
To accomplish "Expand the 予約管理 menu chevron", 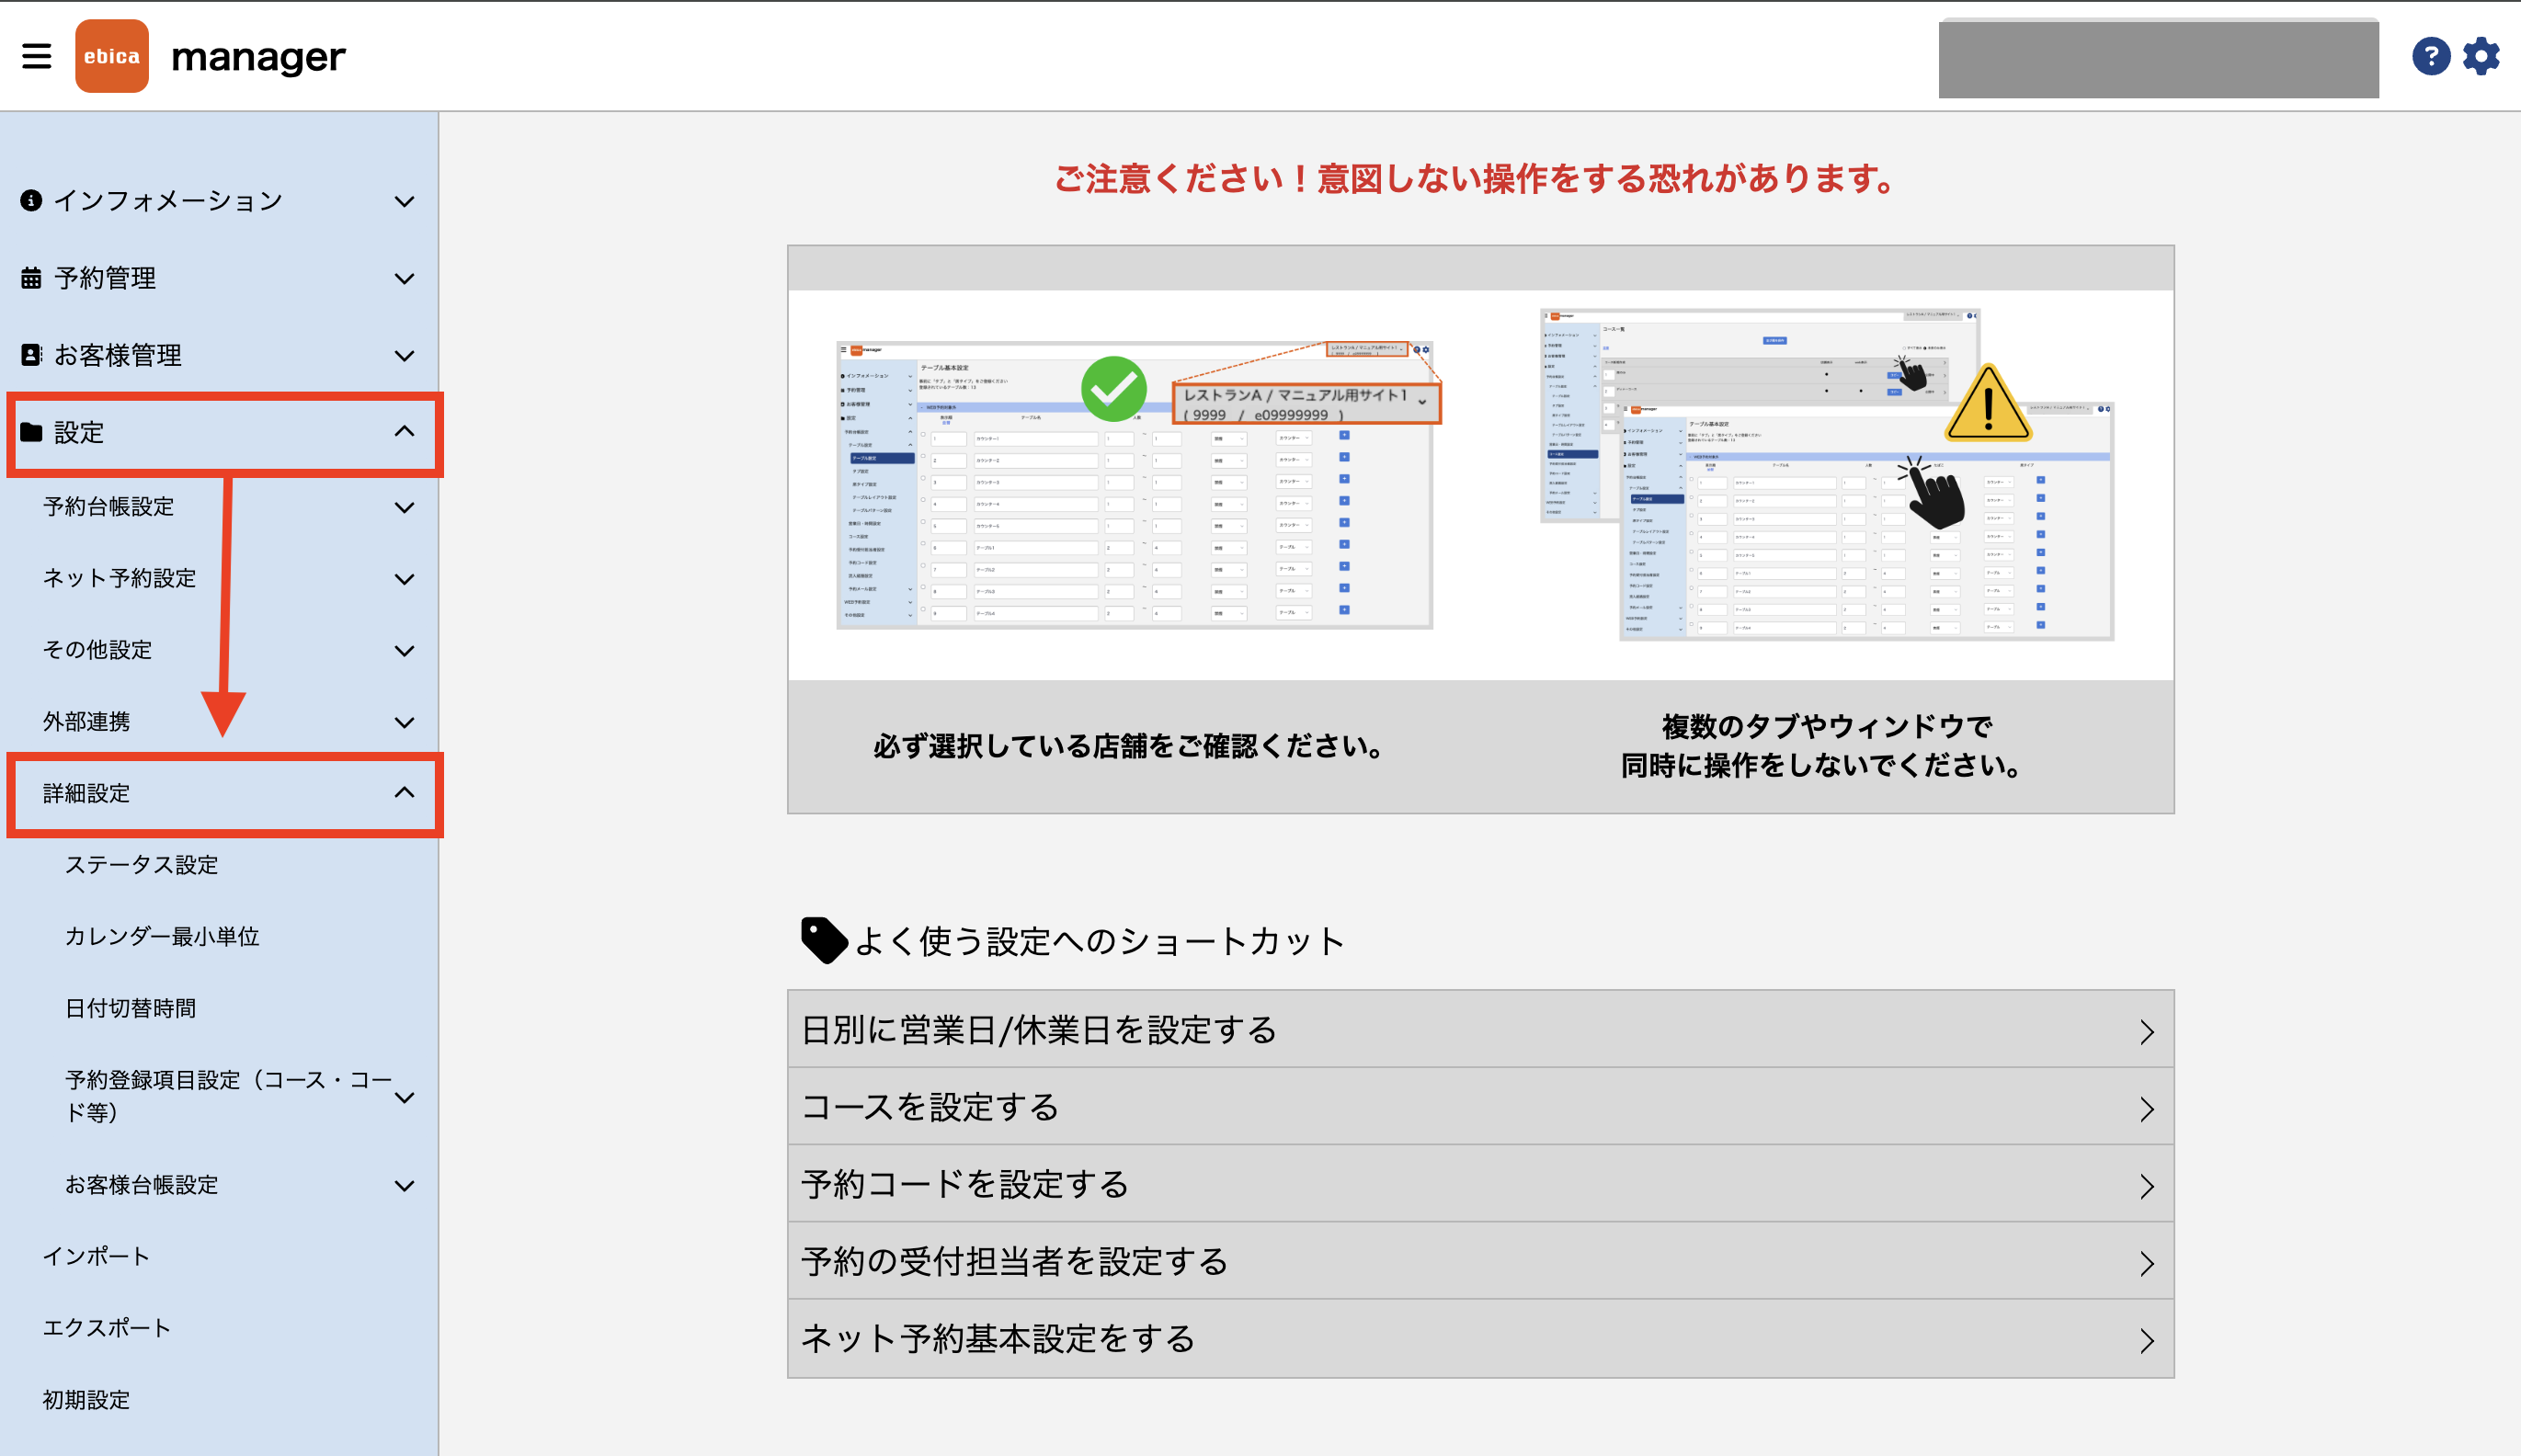I will 404,278.
